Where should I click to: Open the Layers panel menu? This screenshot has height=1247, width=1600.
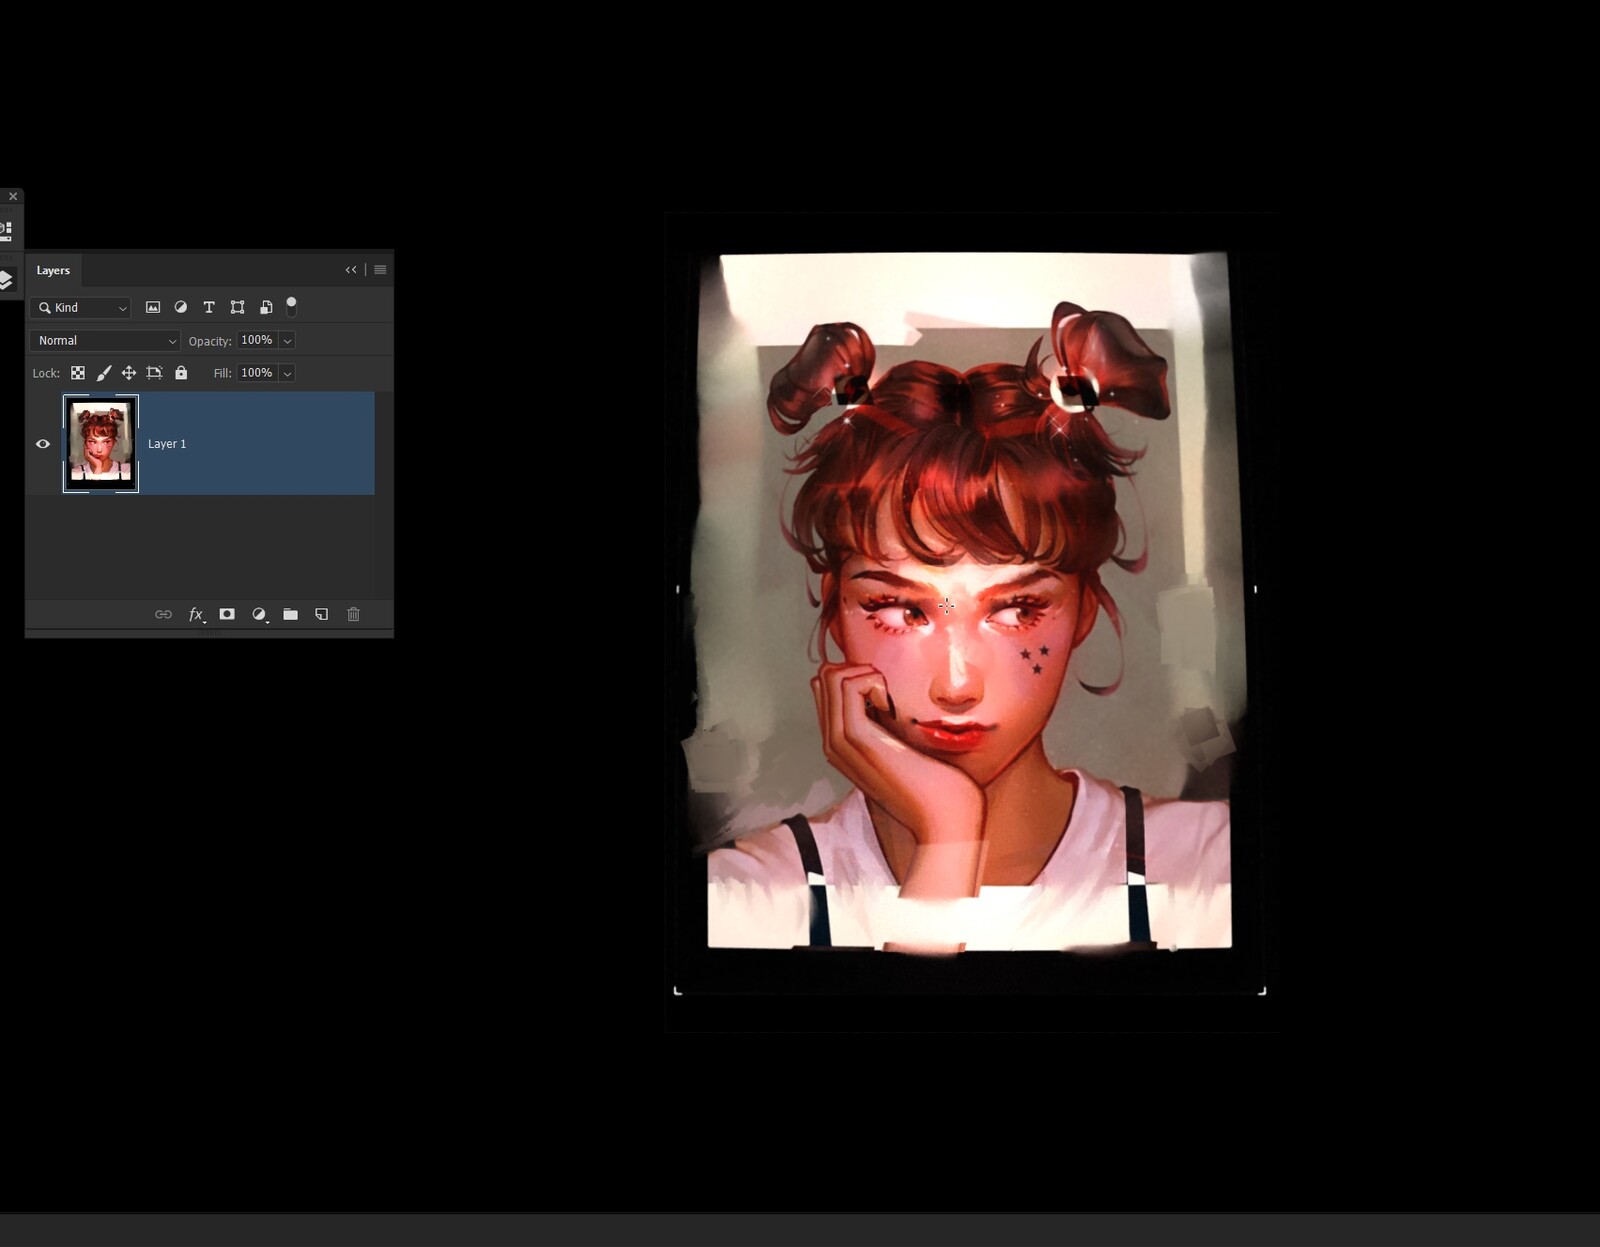380,270
